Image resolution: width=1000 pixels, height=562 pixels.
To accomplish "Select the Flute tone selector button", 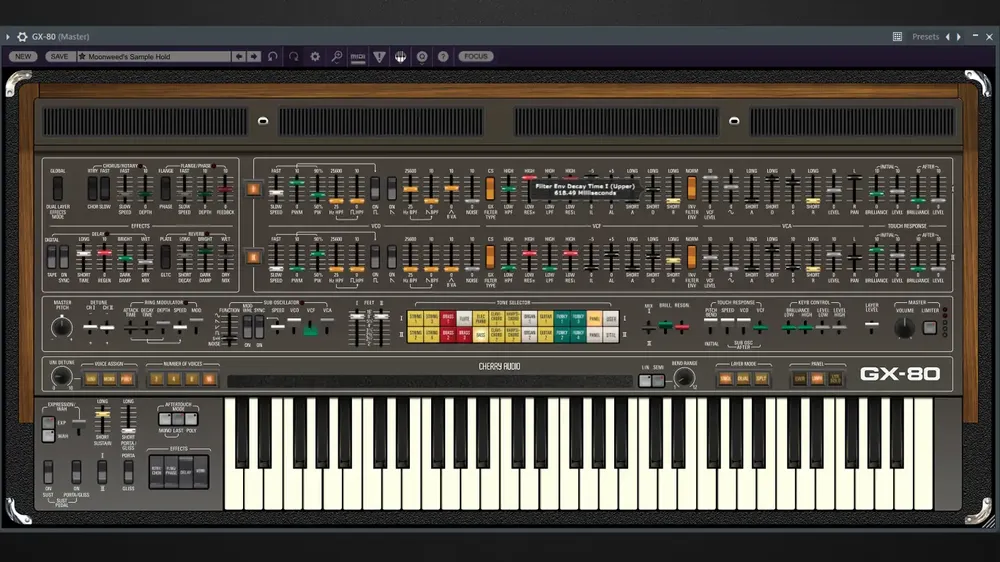I will (x=464, y=318).
